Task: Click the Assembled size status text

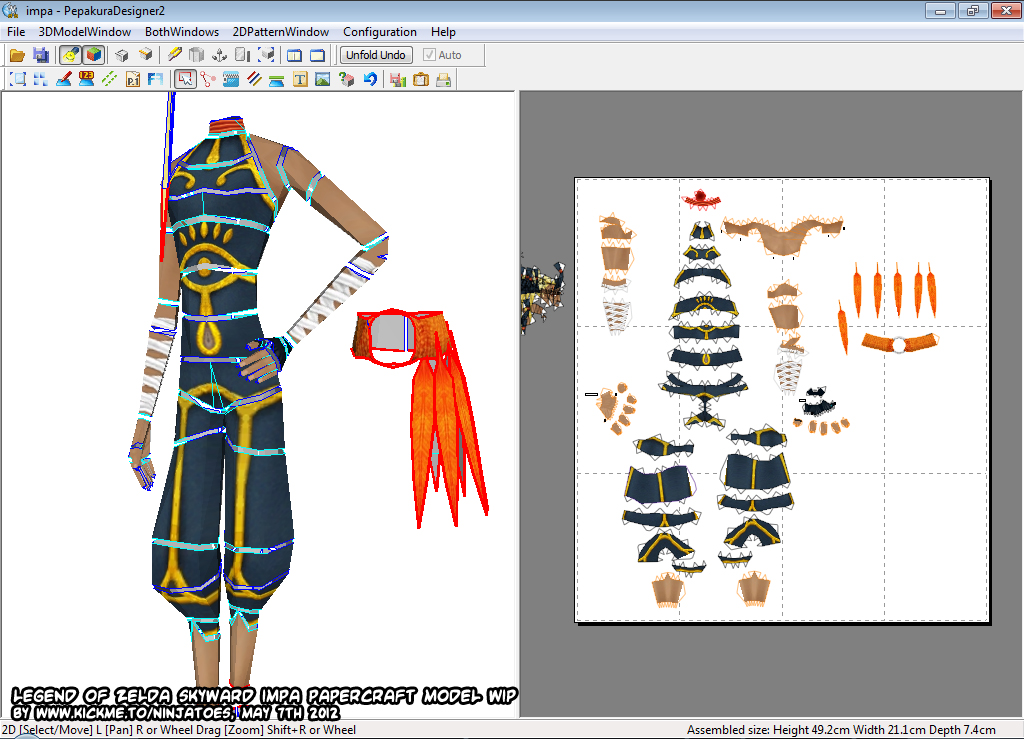Action: (841, 730)
